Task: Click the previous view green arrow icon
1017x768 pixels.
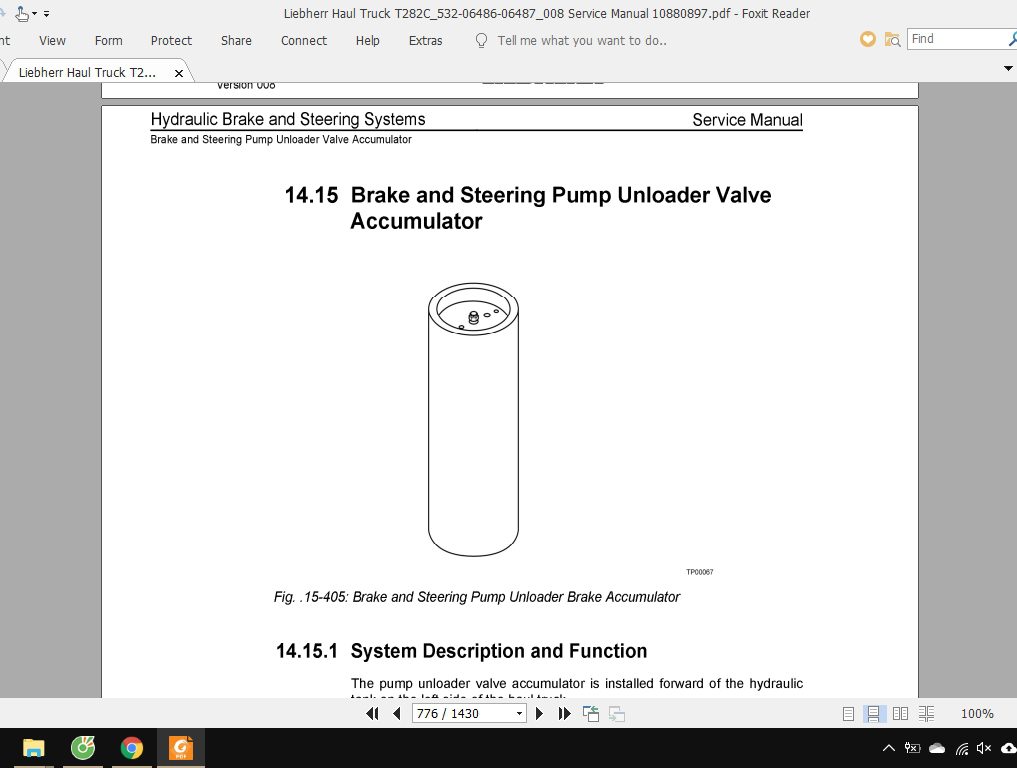Action: click(590, 713)
